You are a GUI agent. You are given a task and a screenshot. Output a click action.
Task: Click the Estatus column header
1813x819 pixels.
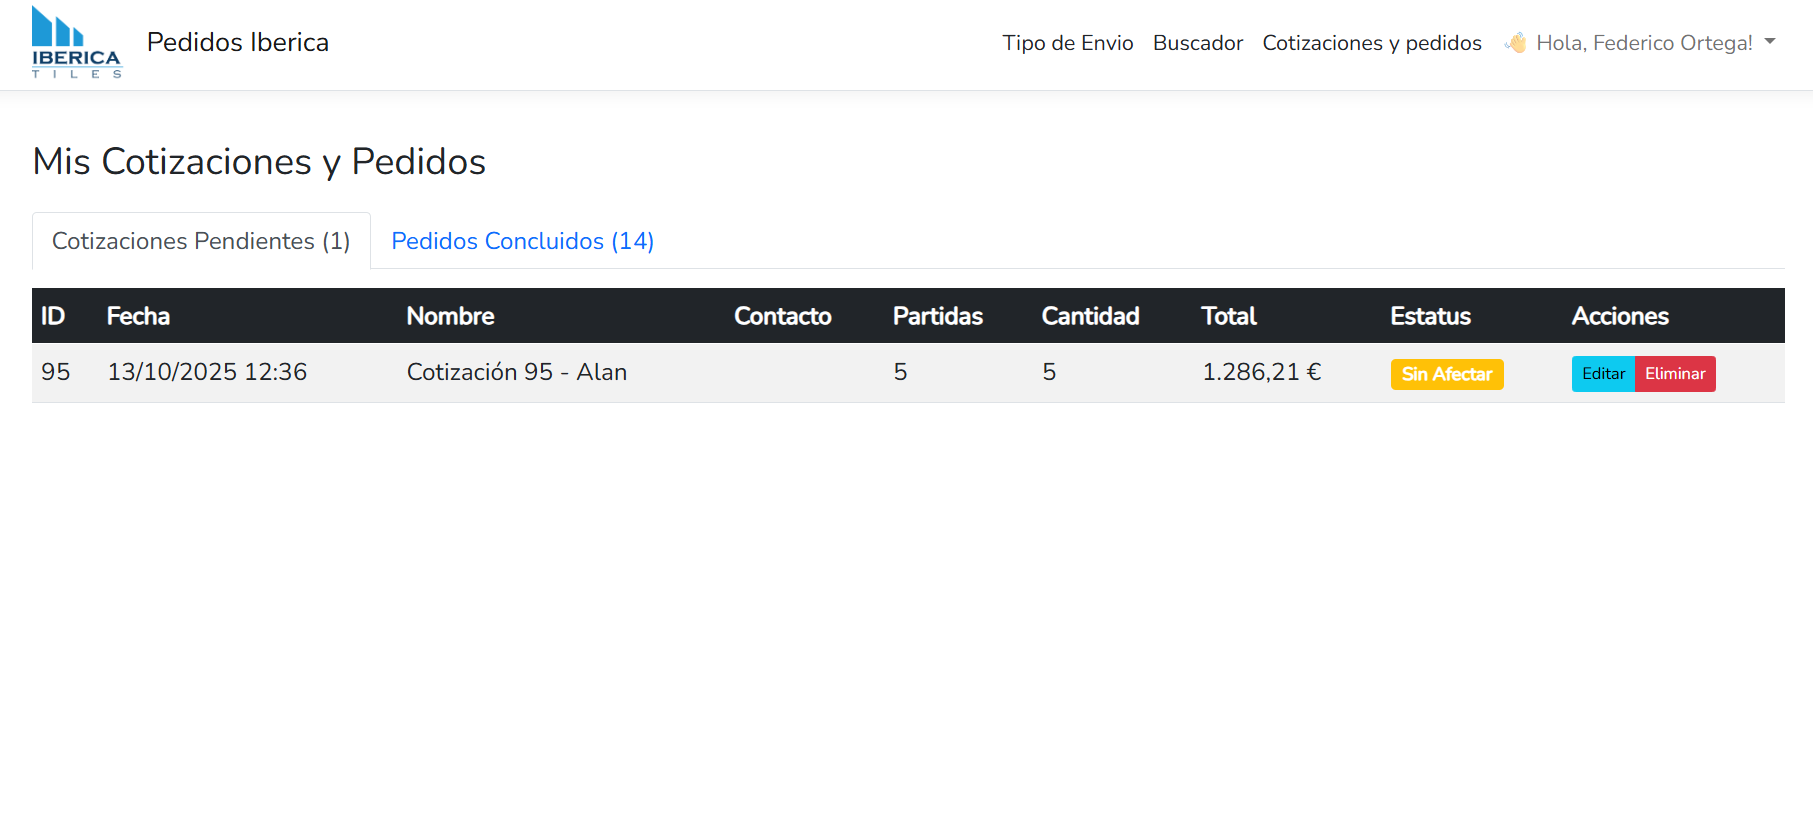[1430, 316]
